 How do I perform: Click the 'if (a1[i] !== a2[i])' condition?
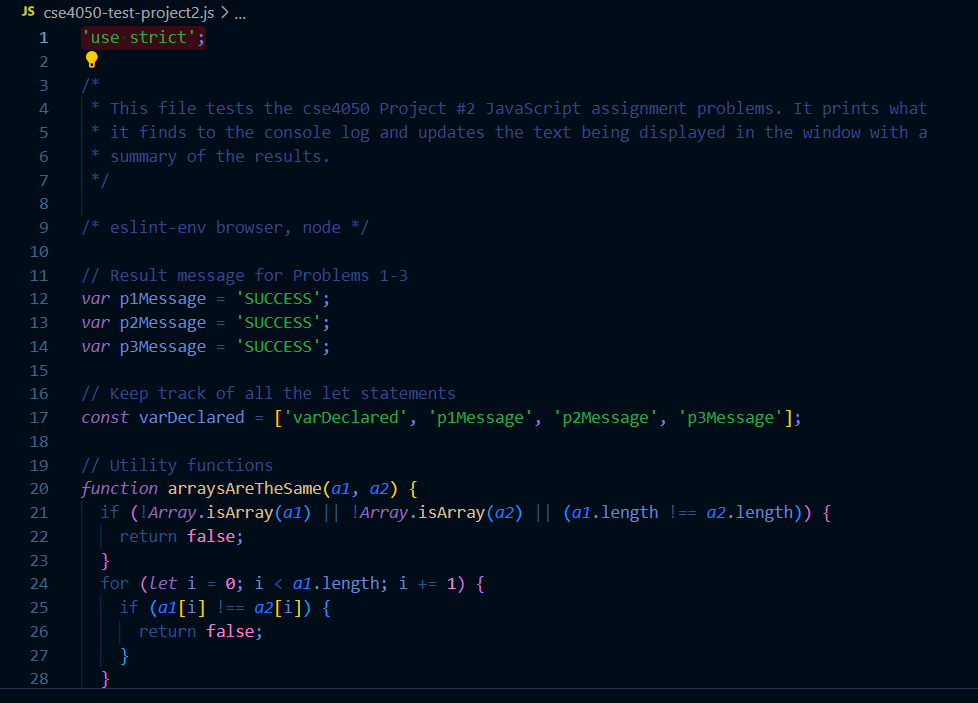click(215, 608)
